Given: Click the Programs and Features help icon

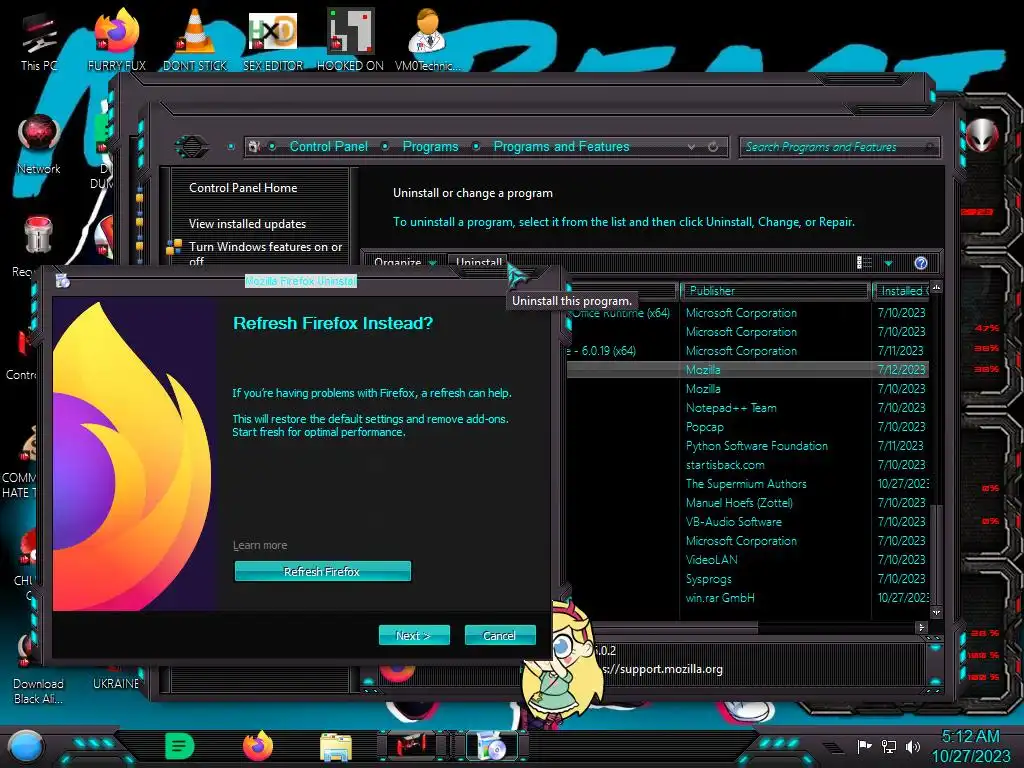Looking at the screenshot, I should click(x=921, y=263).
